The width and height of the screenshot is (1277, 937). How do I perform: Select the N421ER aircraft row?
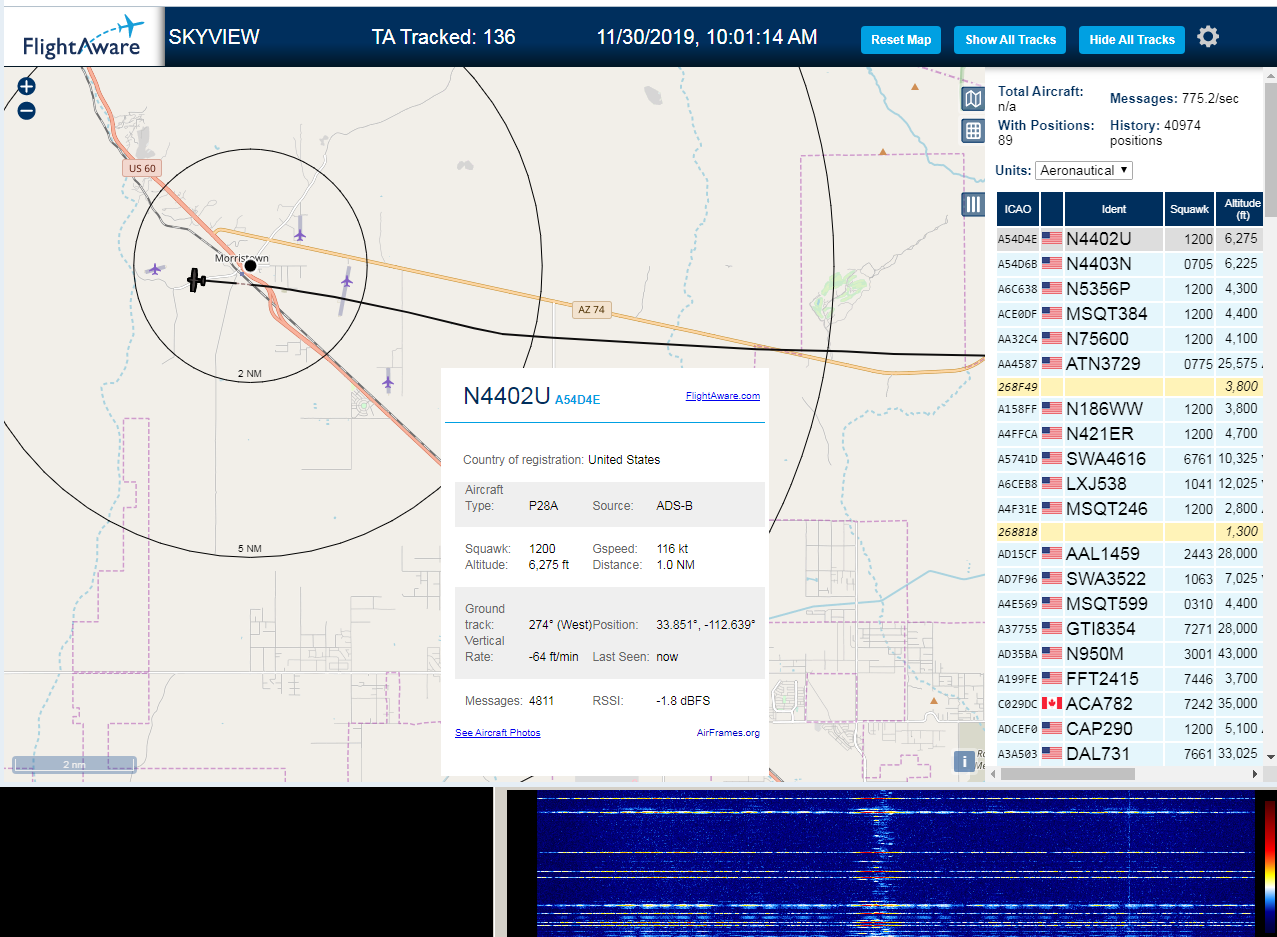coord(1130,434)
